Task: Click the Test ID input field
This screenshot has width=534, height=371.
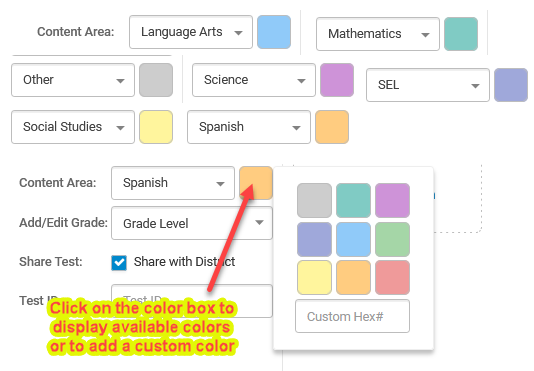Action: pyautogui.click(x=192, y=301)
